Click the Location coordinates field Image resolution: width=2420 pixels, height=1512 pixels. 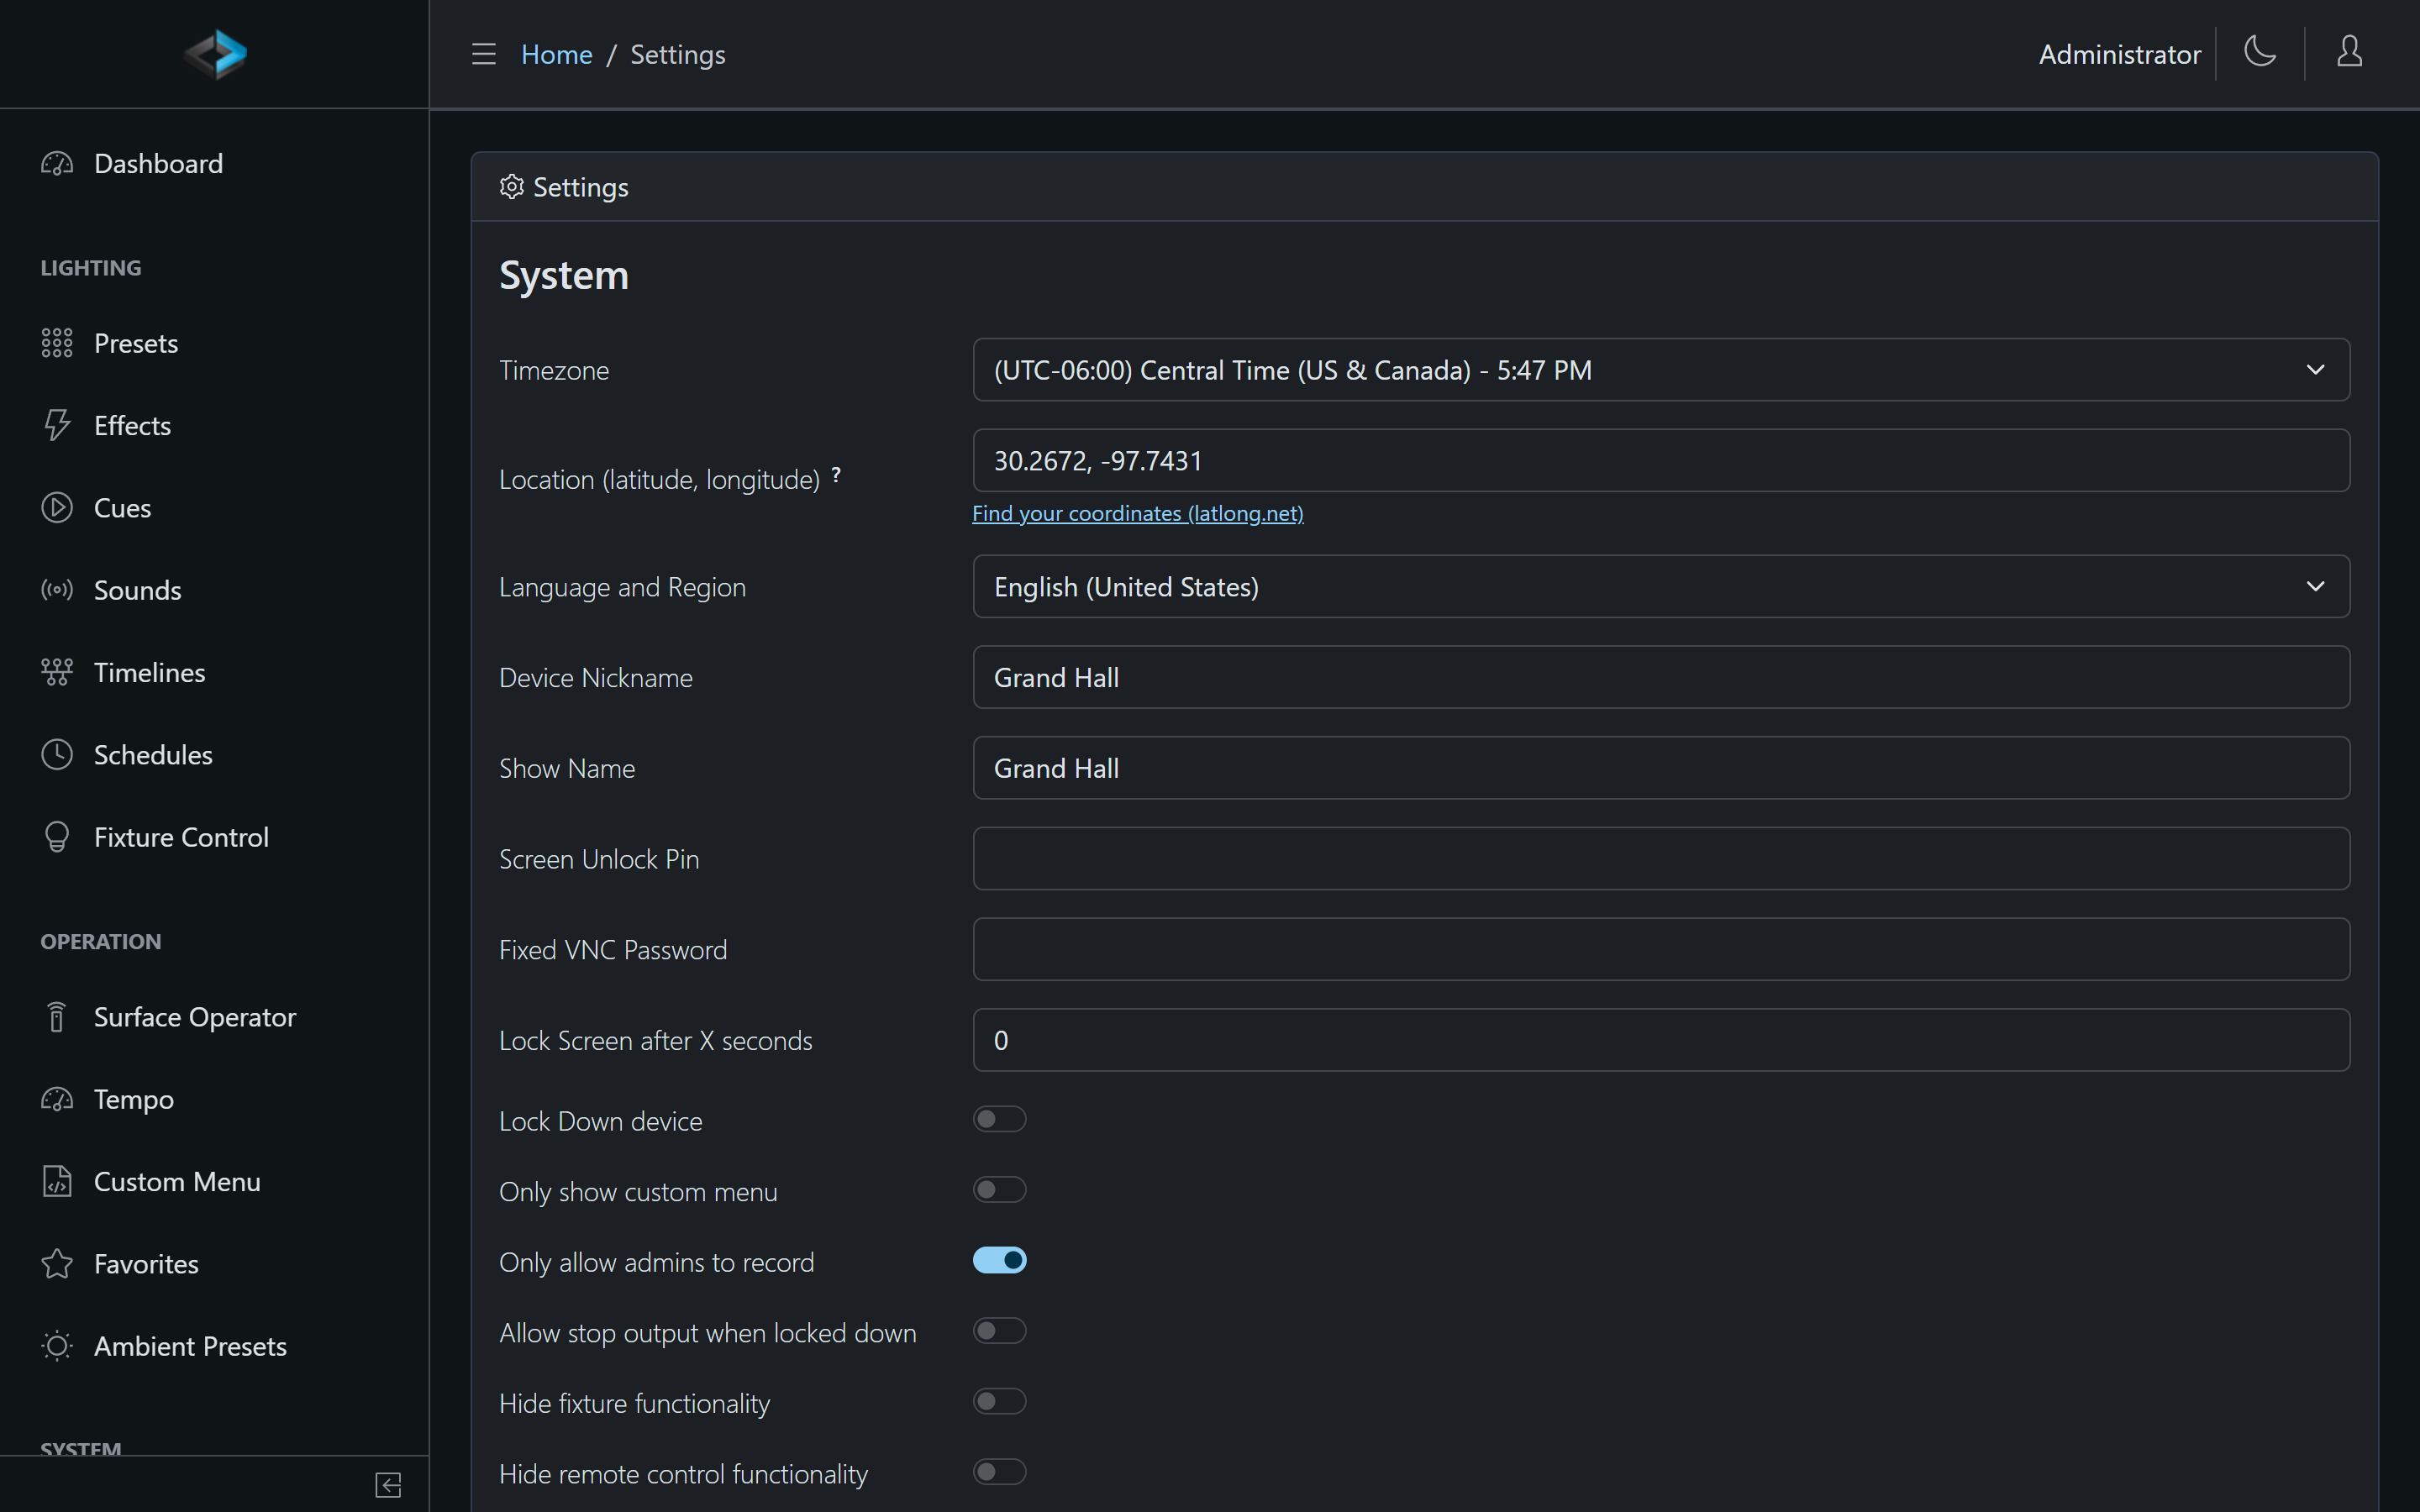pos(1661,460)
